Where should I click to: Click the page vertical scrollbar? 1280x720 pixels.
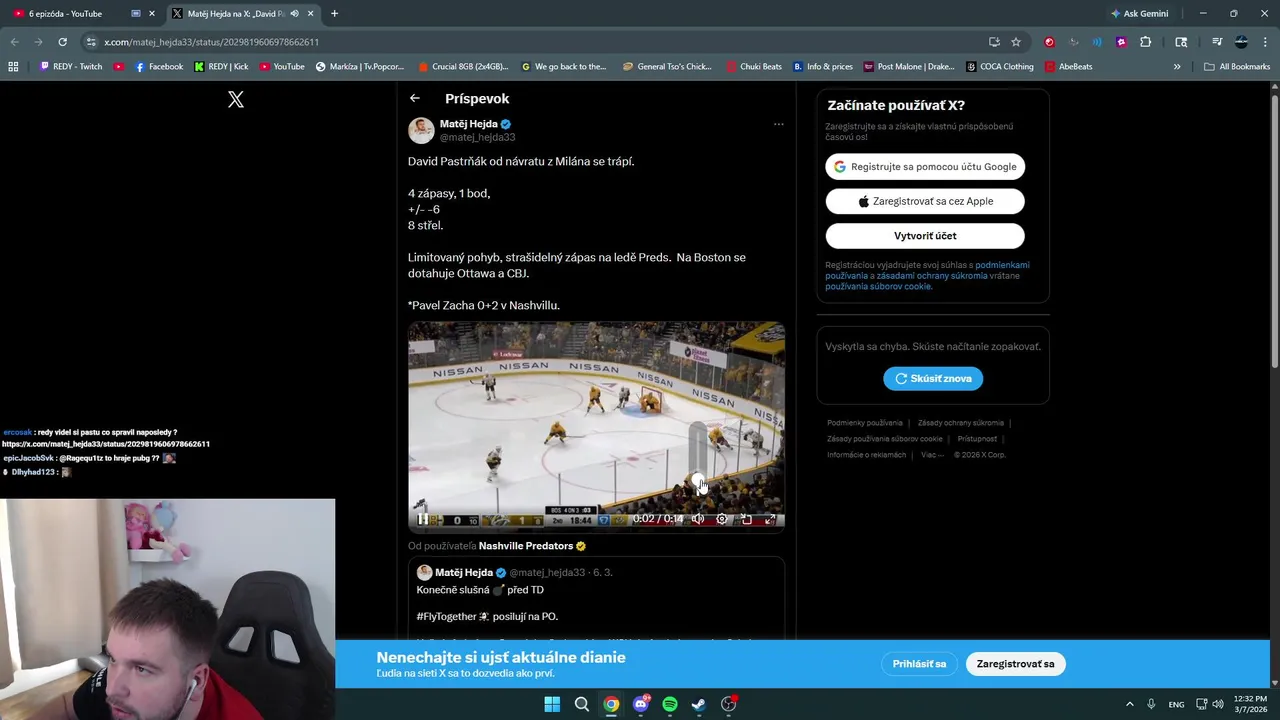1274,230
